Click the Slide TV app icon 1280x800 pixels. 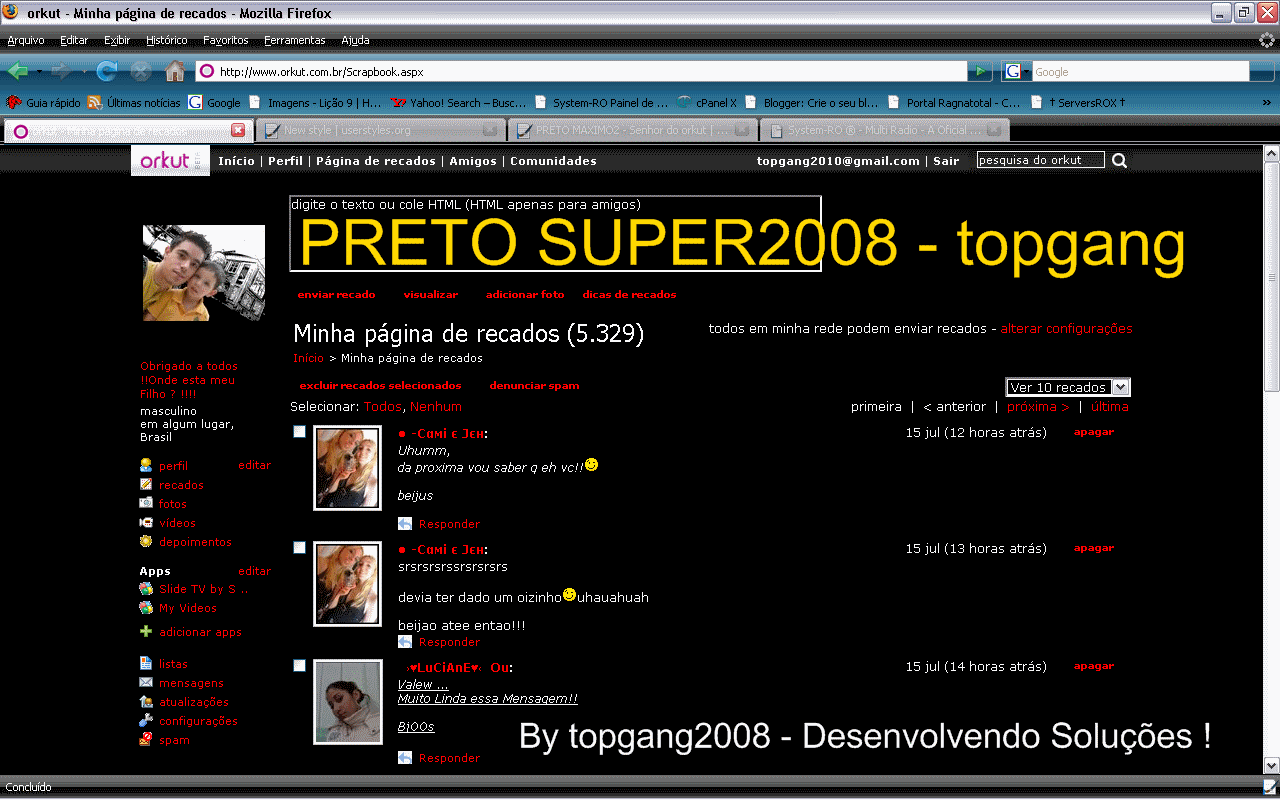point(146,589)
